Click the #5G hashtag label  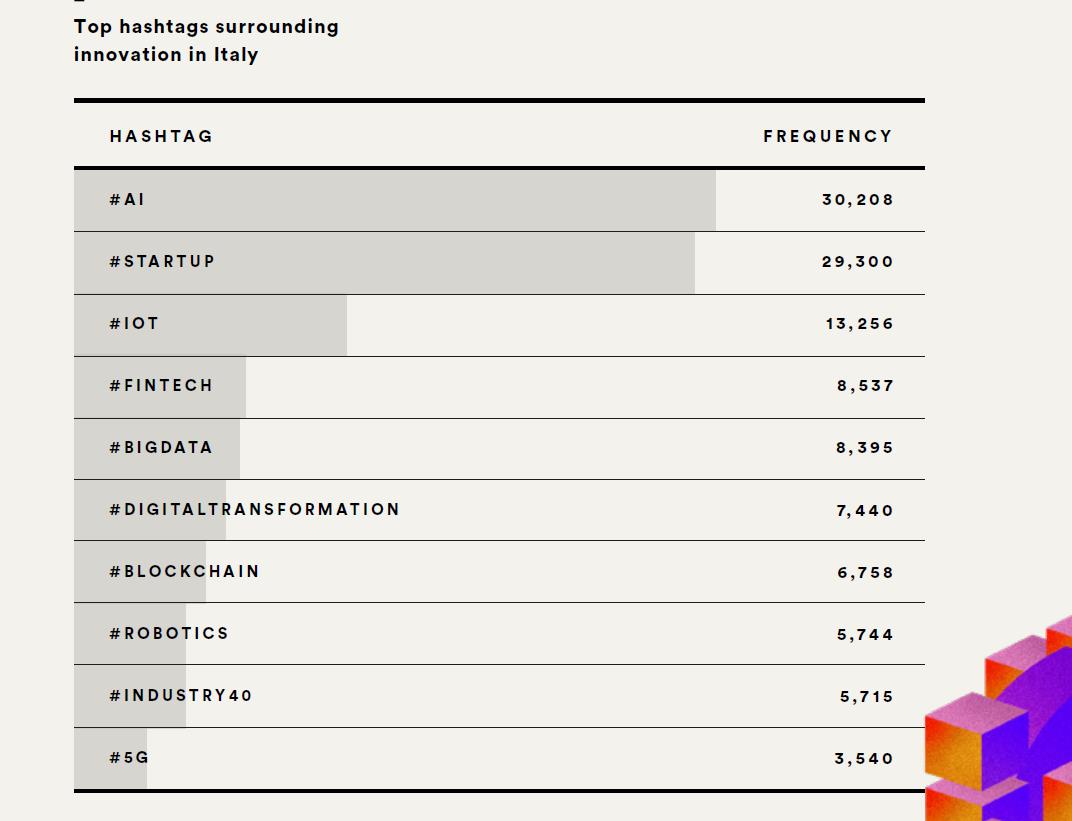129,757
